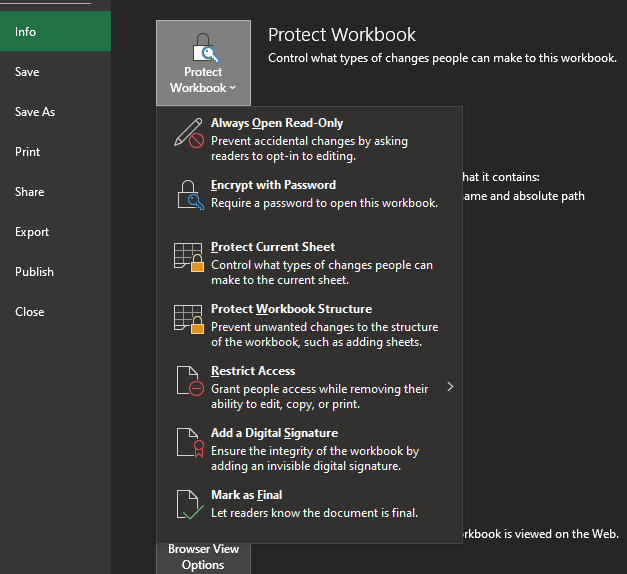Open the Browser View Options button
The image size is (627, 574).
(203, 557)
